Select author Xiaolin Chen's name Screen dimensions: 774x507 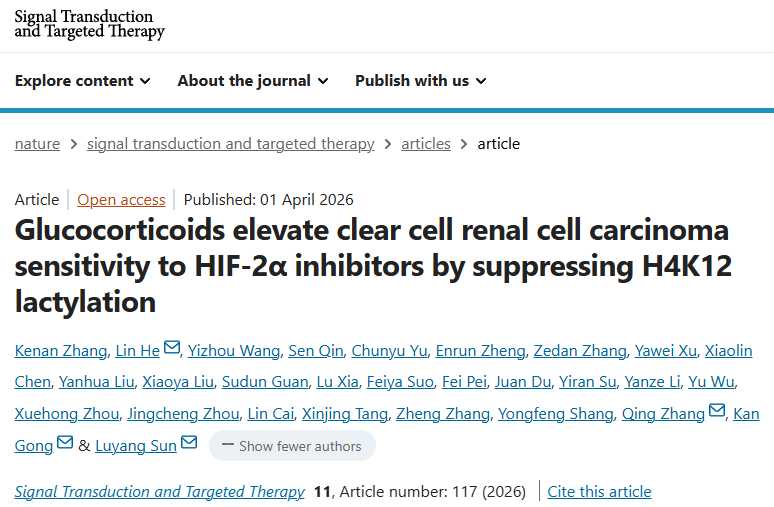point(729,351)
